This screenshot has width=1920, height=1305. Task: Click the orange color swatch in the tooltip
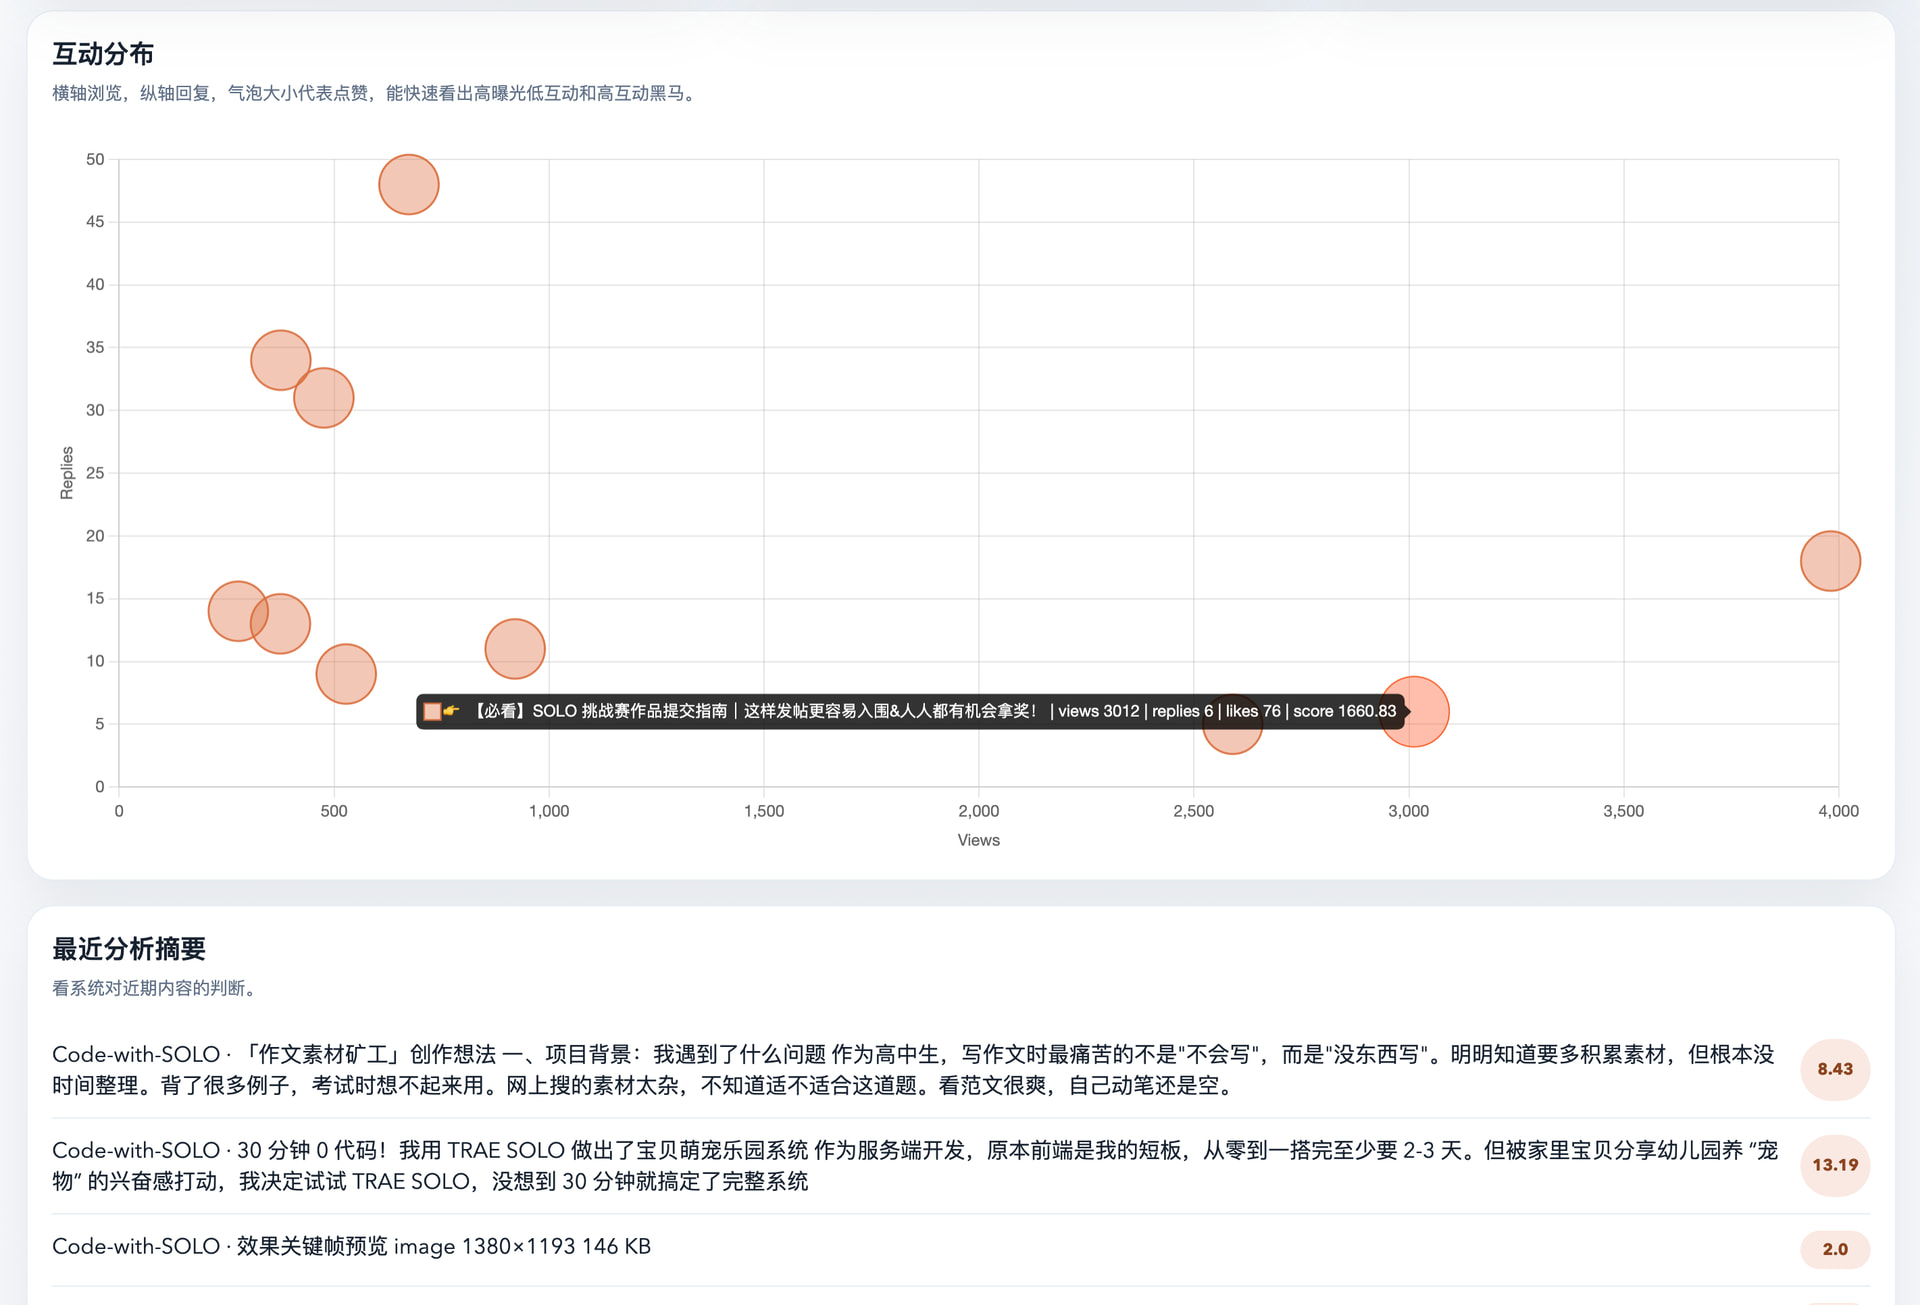[432, 712]
